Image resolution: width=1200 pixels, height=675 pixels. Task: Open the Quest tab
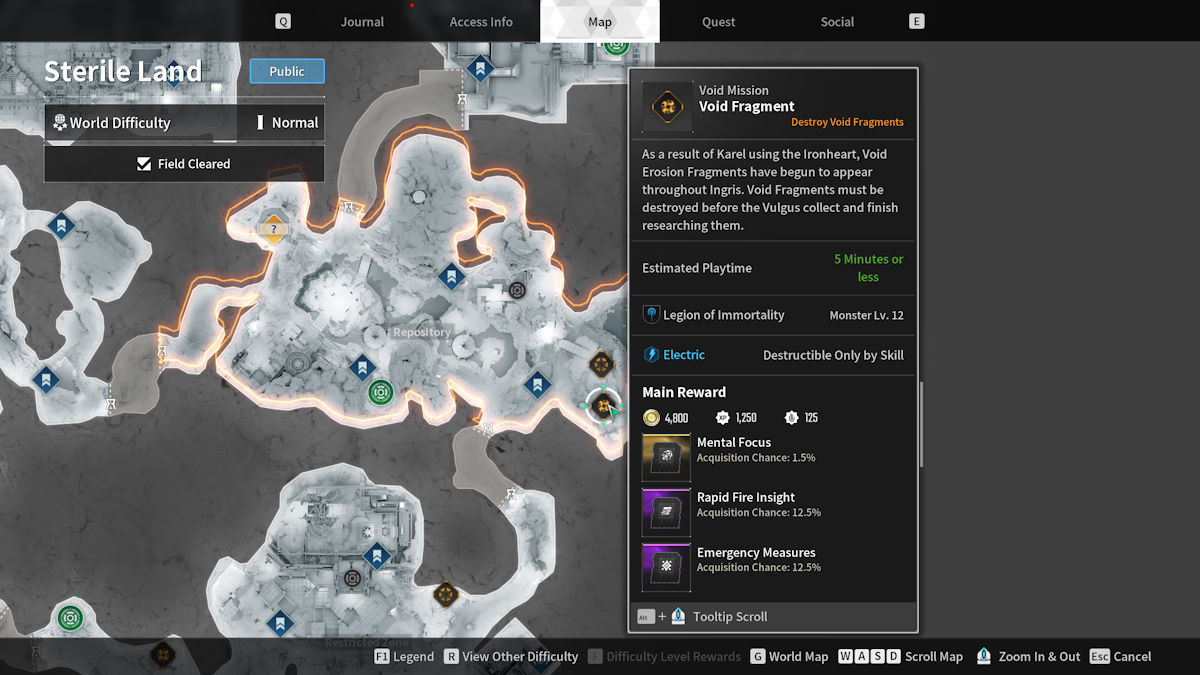(x=718, y=21)
